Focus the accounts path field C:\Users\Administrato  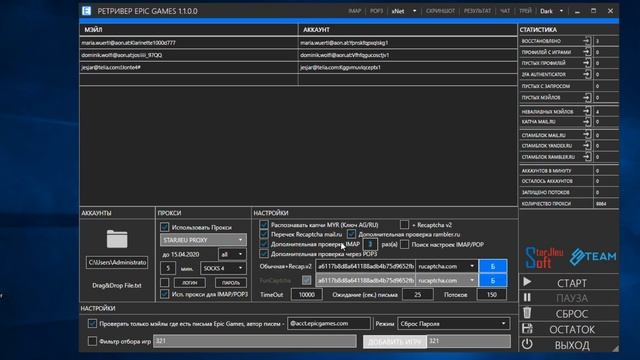pyautogui.click(x=117, y=262)
